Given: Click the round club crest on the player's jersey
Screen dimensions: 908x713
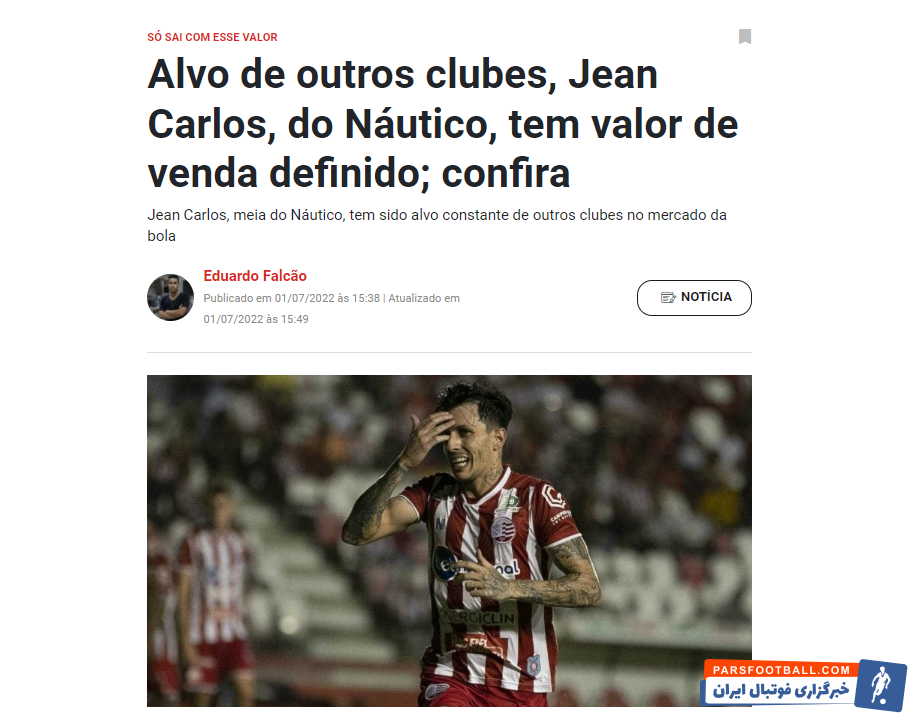Looking at the screenshot, I should point(502,530).
